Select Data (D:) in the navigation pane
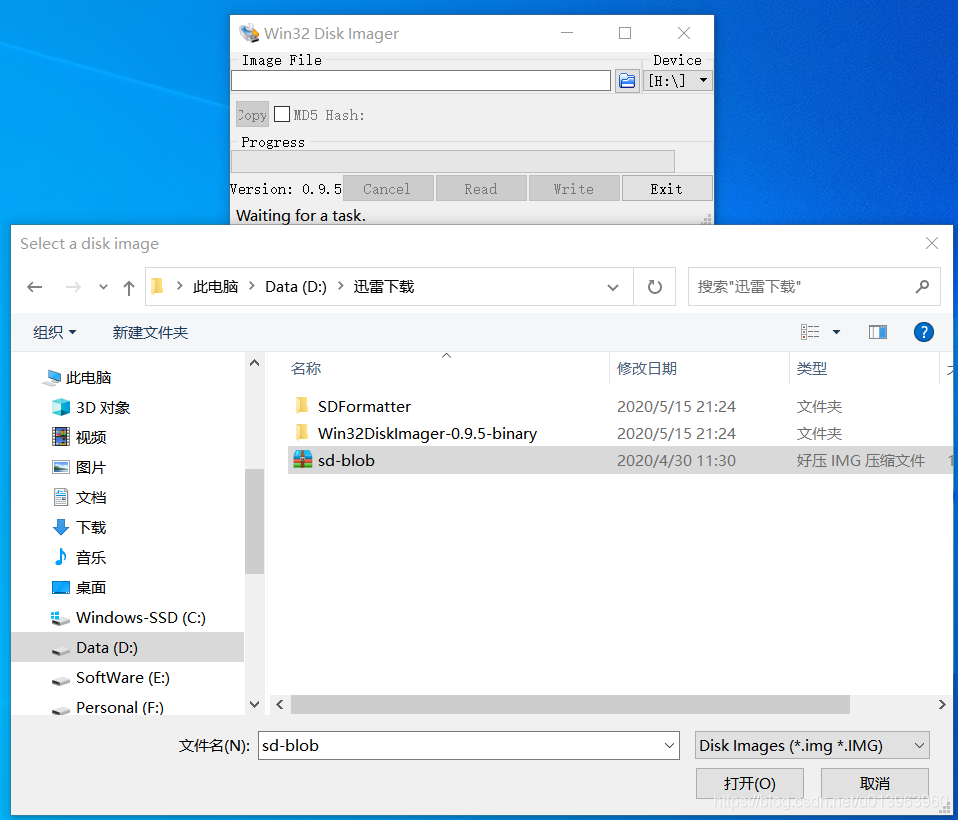958x820 pixels. click(x=128, y=647)
